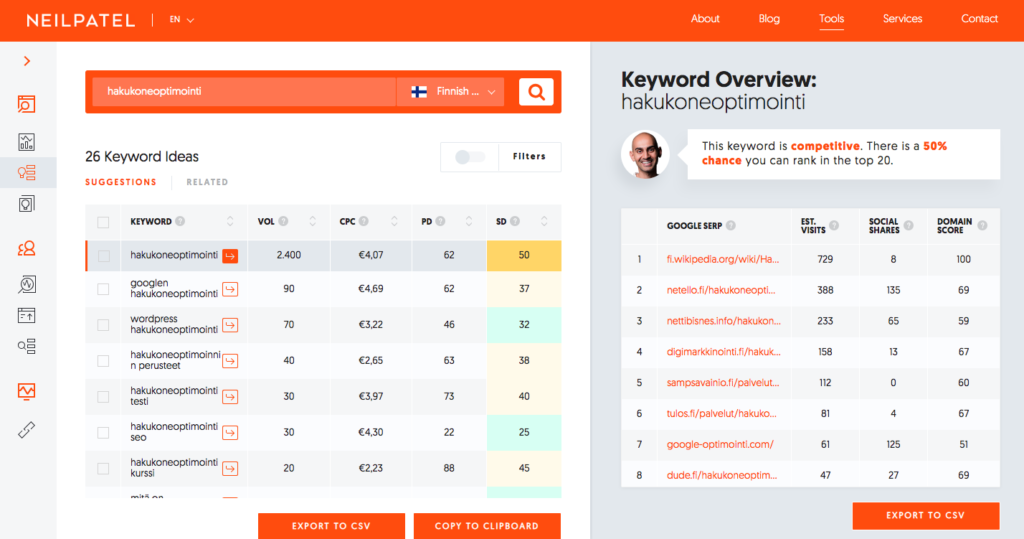Expand the left sidebar with chevron arrow
Screen dimensions: 1024x539
click(x=27, y=61)
